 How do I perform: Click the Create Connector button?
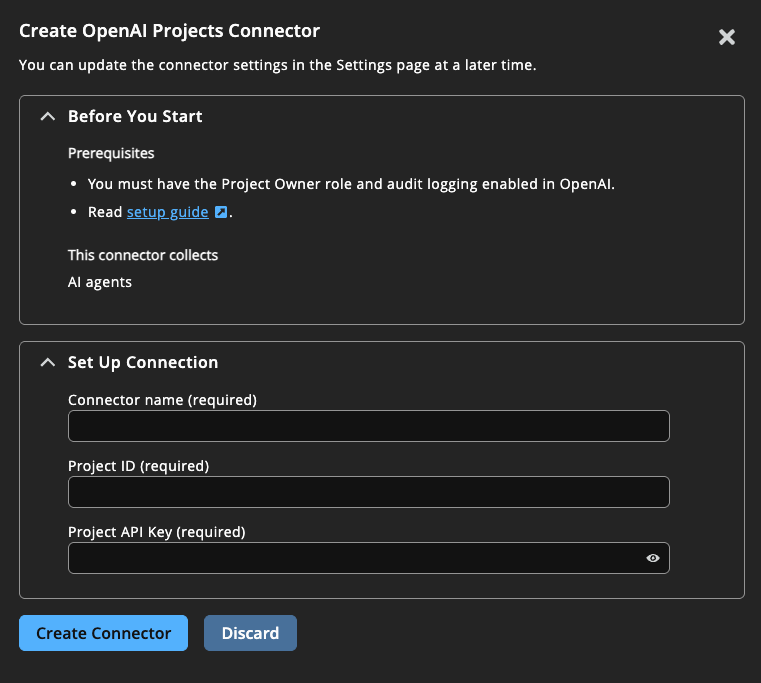pyautogui.click(x=103, y=633)
